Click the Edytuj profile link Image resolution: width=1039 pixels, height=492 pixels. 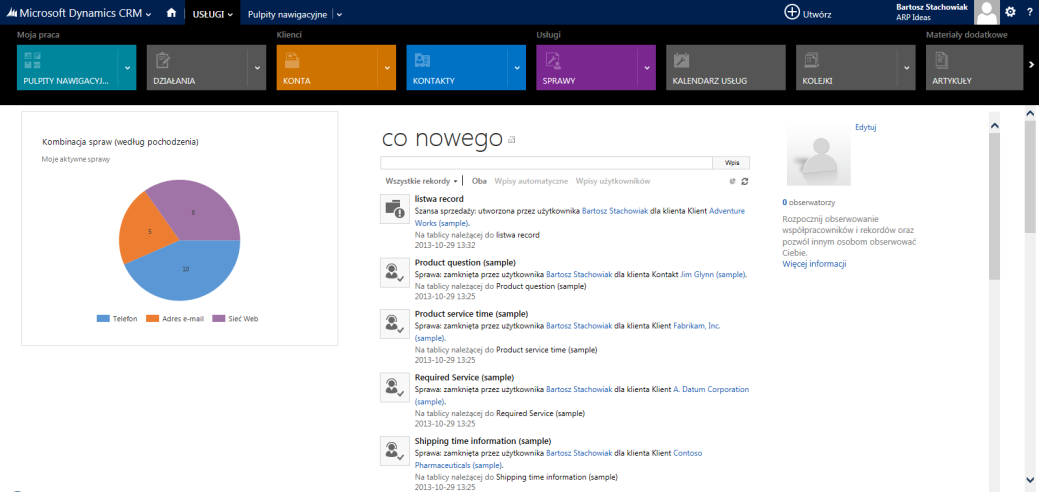click(x=866, y=127)
